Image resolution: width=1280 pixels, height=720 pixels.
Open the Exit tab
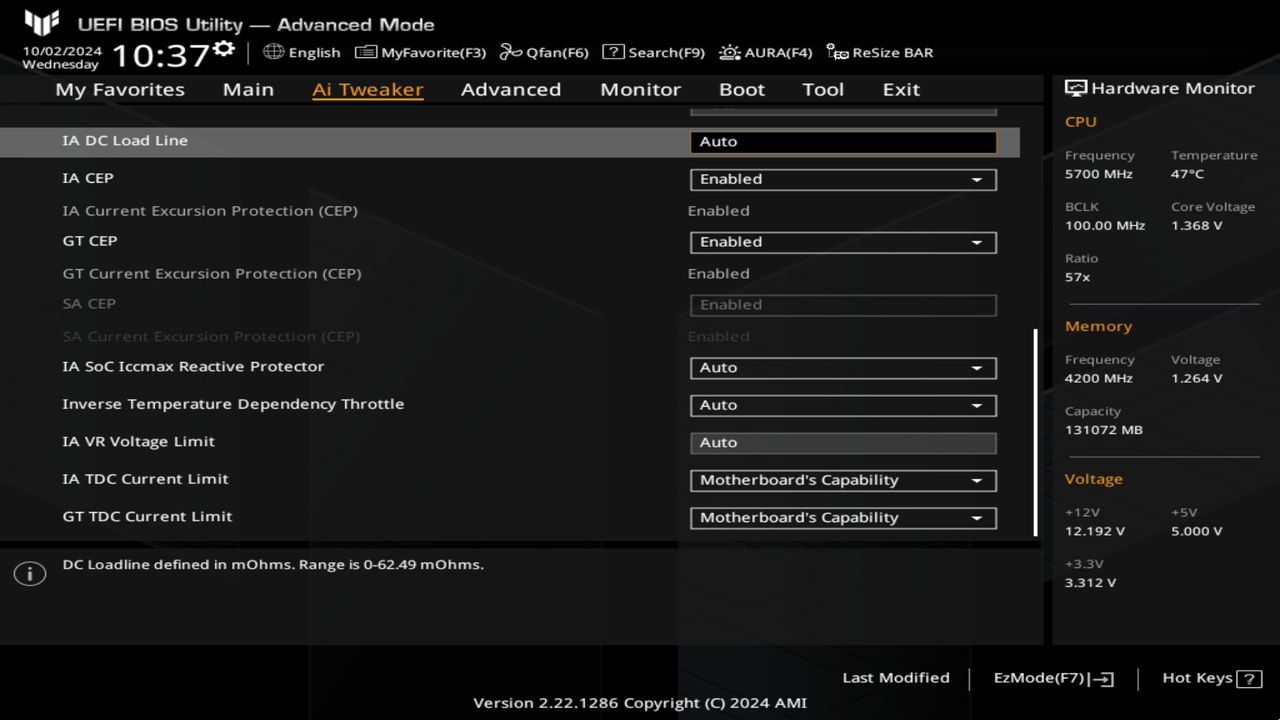(901, 90)
